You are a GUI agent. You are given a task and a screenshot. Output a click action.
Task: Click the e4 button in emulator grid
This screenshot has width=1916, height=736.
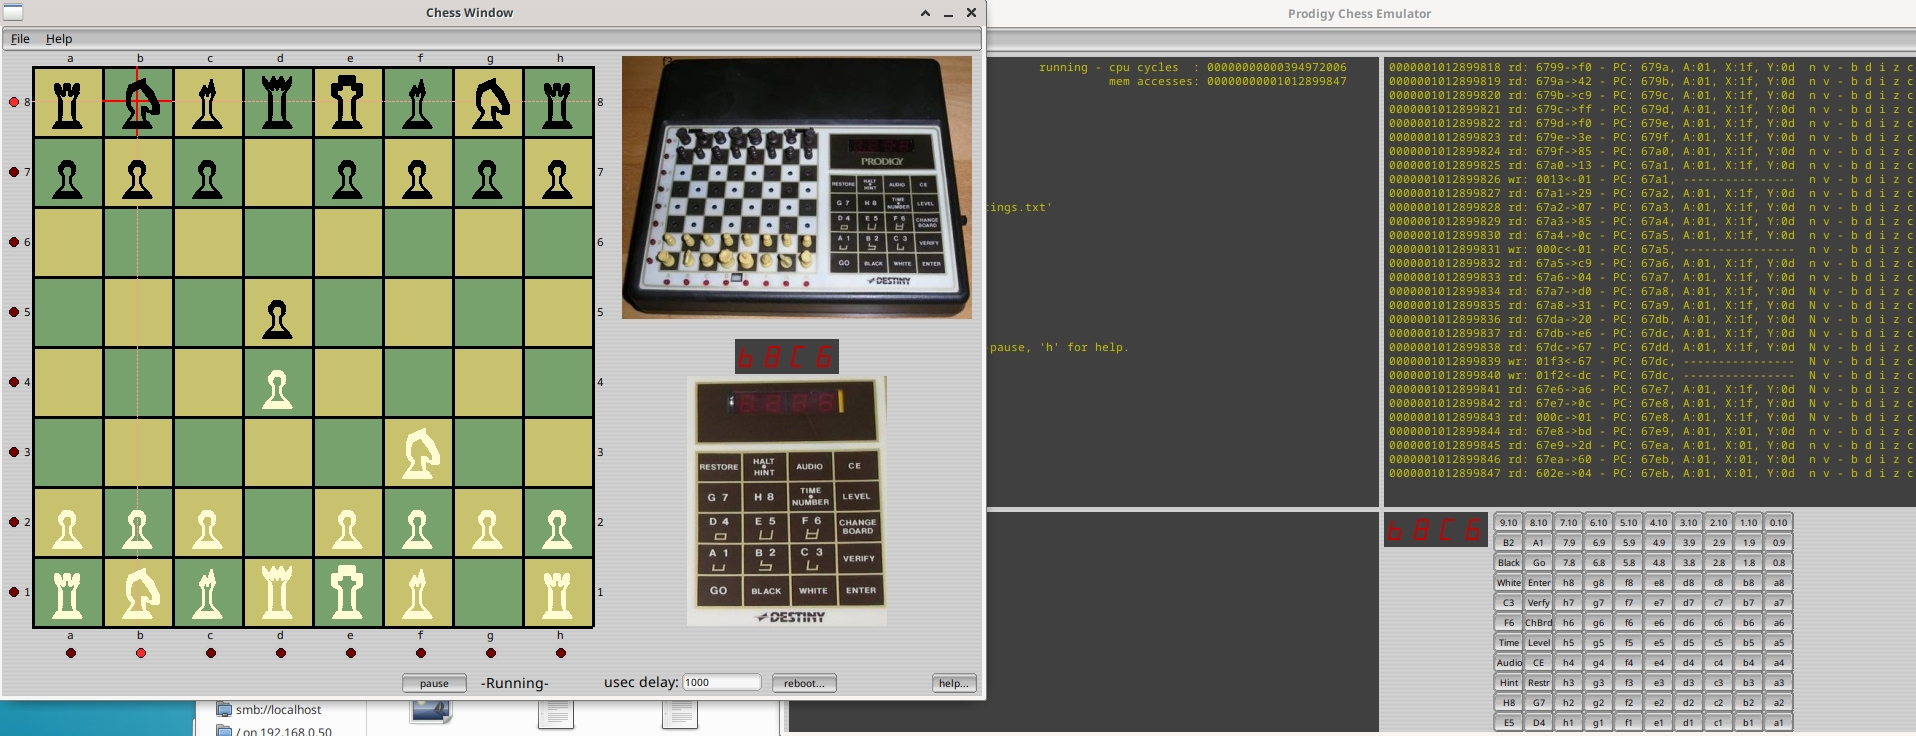(x=1659, y=662)
